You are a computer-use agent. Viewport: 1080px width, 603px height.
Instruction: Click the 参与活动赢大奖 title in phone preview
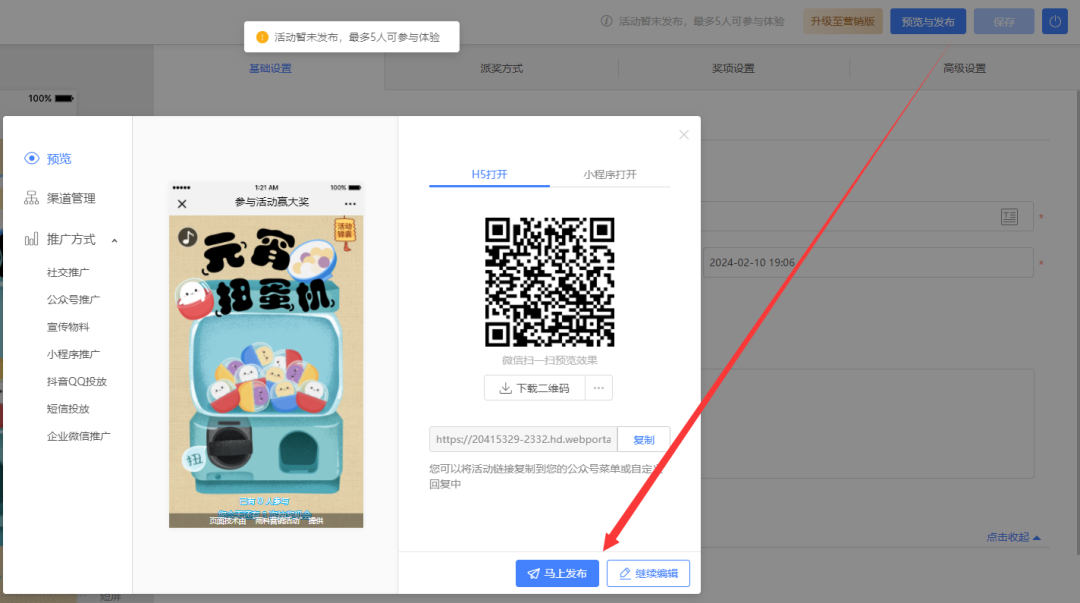(x=271, y=202)
